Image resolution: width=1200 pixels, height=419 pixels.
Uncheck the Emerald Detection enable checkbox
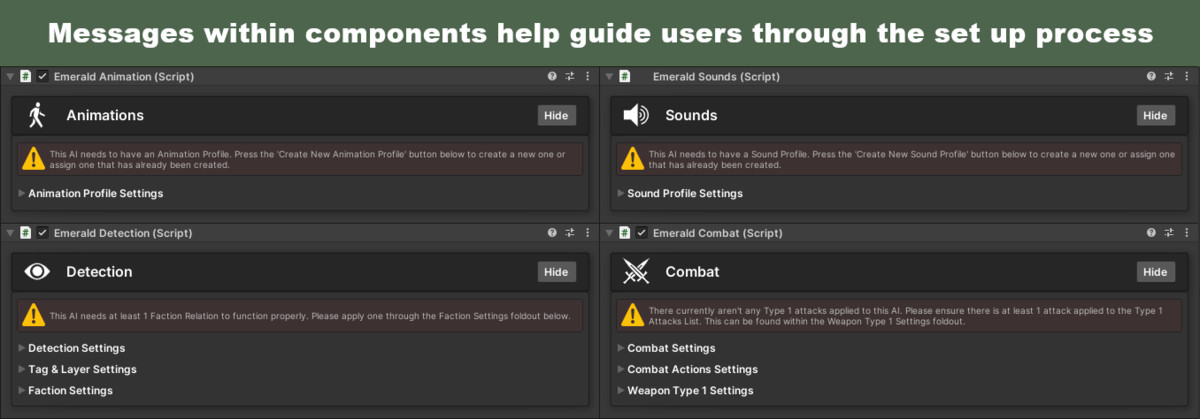tap(43, 233)
